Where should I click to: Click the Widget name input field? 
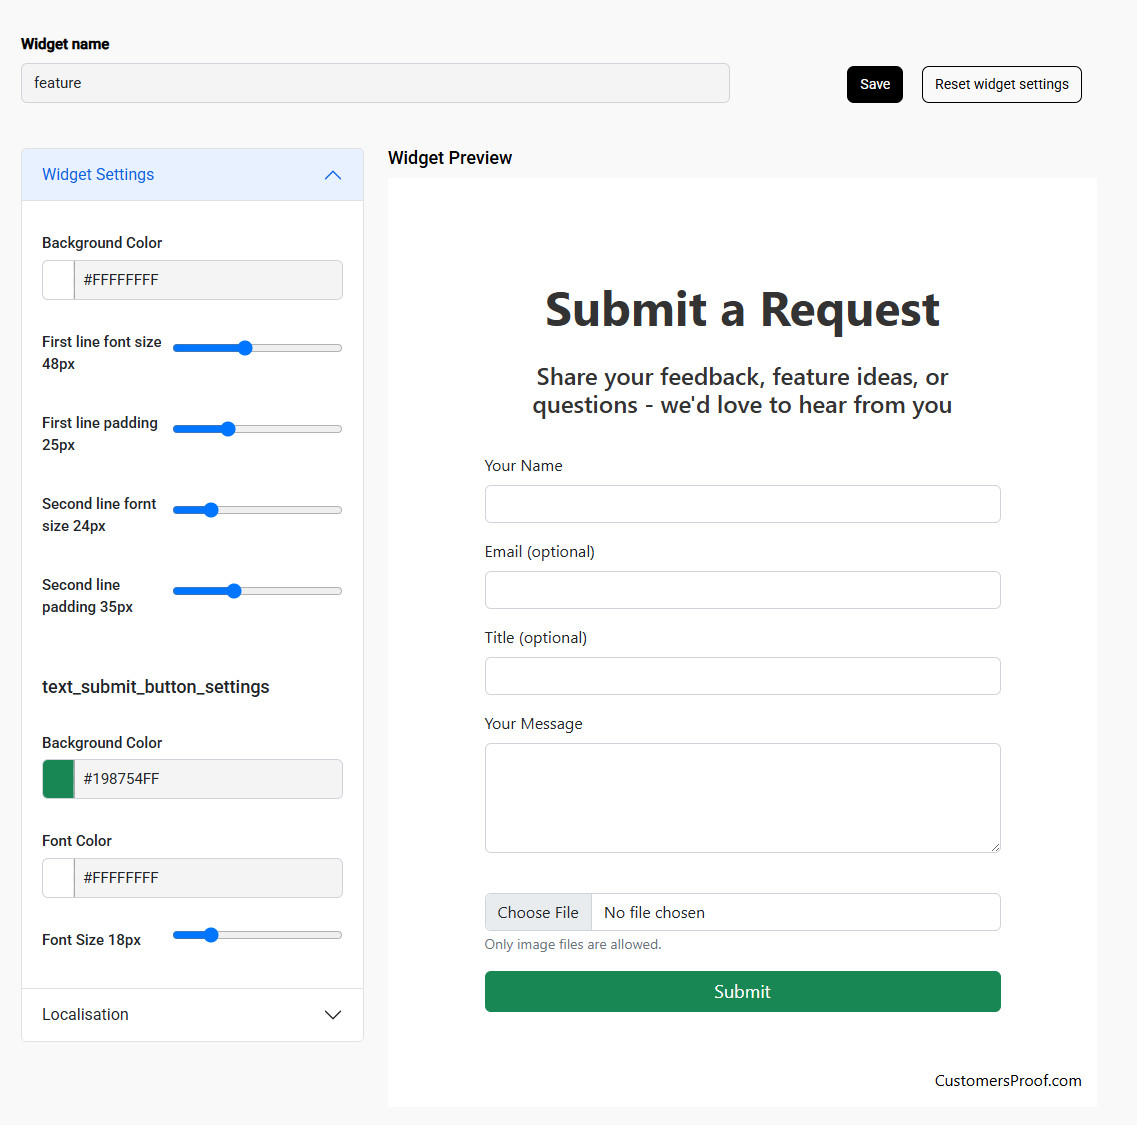[x=375, y=83]
